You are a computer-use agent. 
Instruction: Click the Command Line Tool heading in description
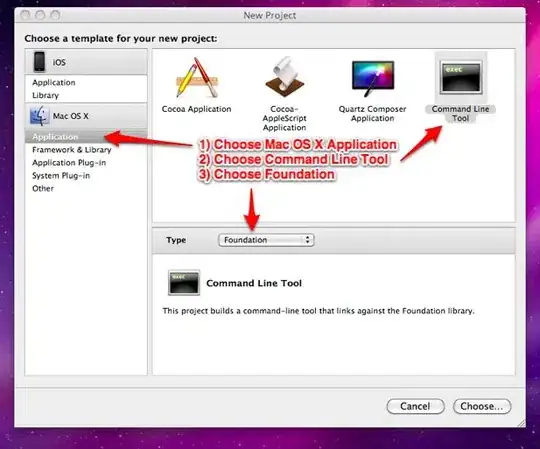coord(254,283)
